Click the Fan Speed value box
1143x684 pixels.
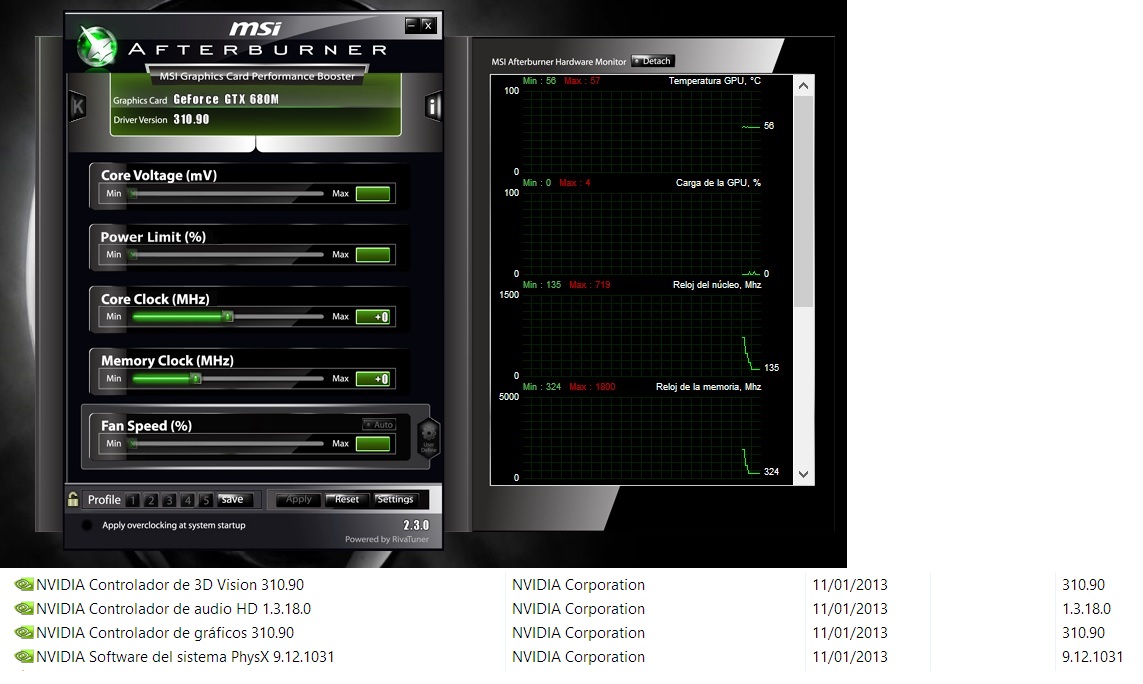(373, 443)
